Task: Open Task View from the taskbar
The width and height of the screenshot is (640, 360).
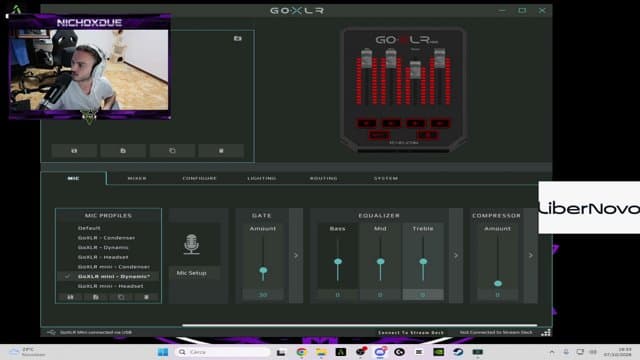Action: 281,352
